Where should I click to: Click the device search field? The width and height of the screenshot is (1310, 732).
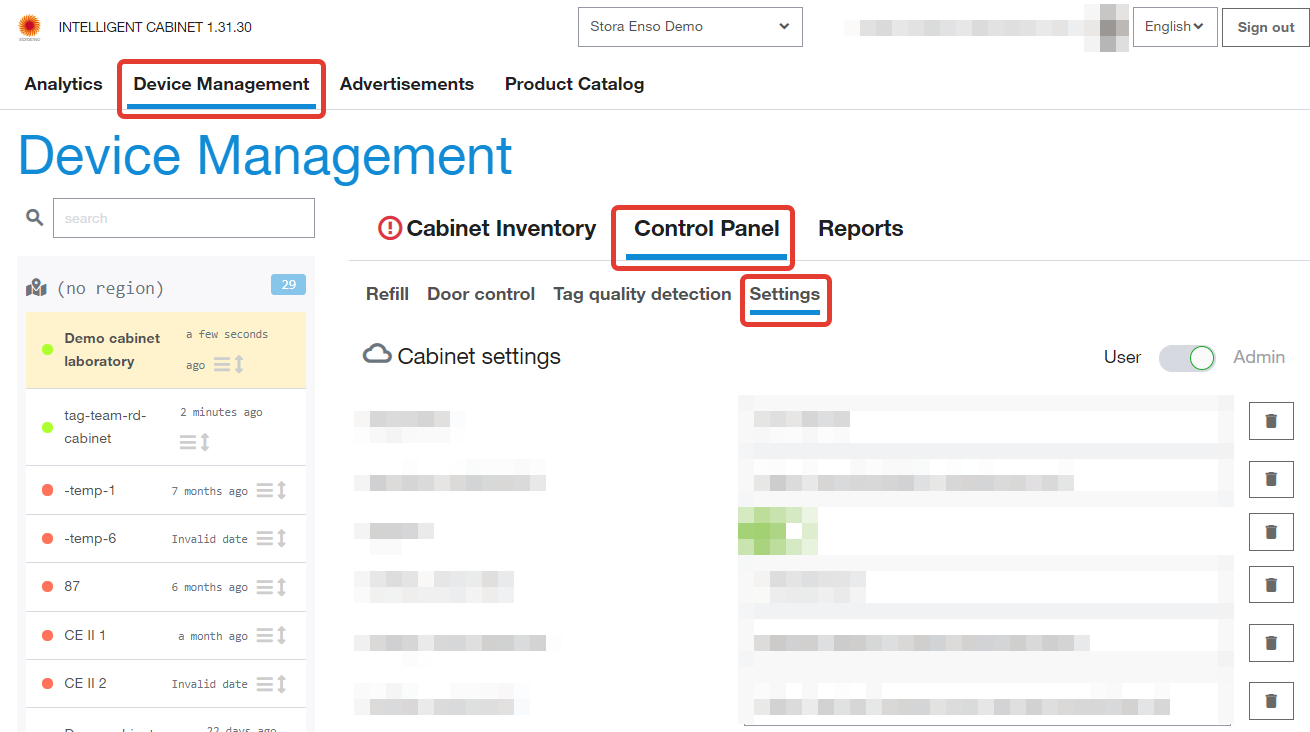184,218
